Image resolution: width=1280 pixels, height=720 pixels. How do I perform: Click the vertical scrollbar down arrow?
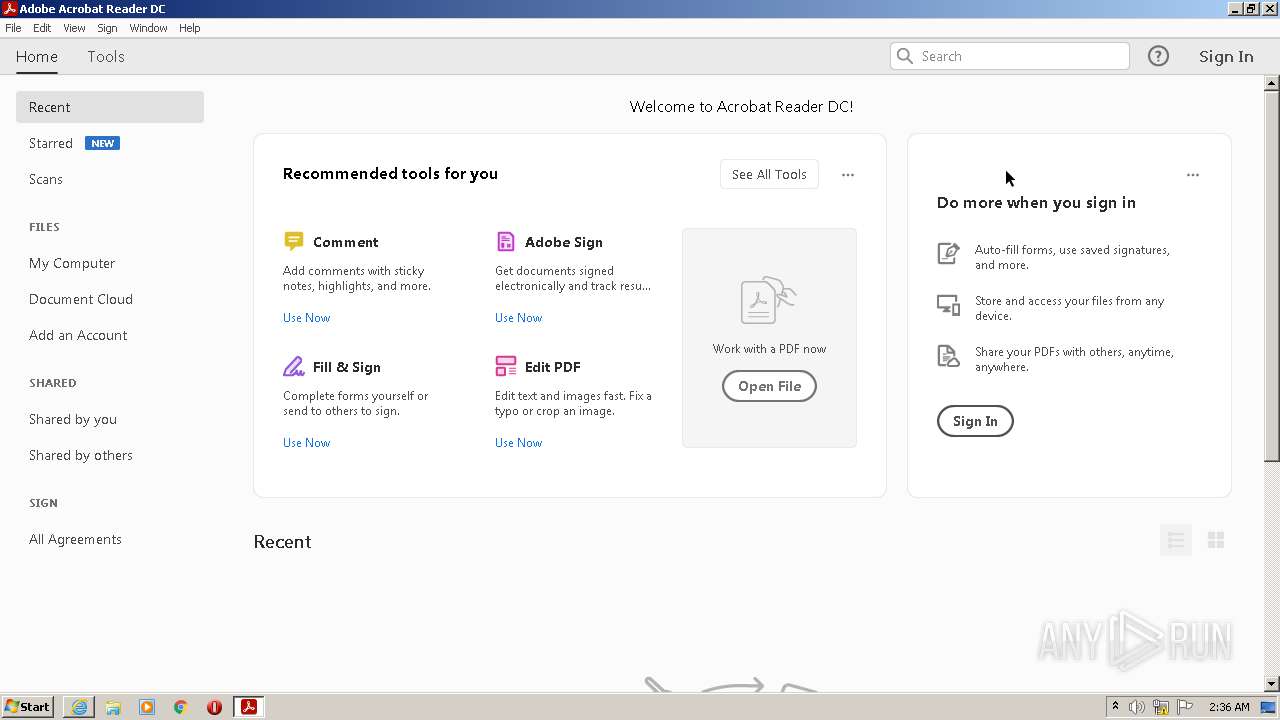click(1272, 684)
